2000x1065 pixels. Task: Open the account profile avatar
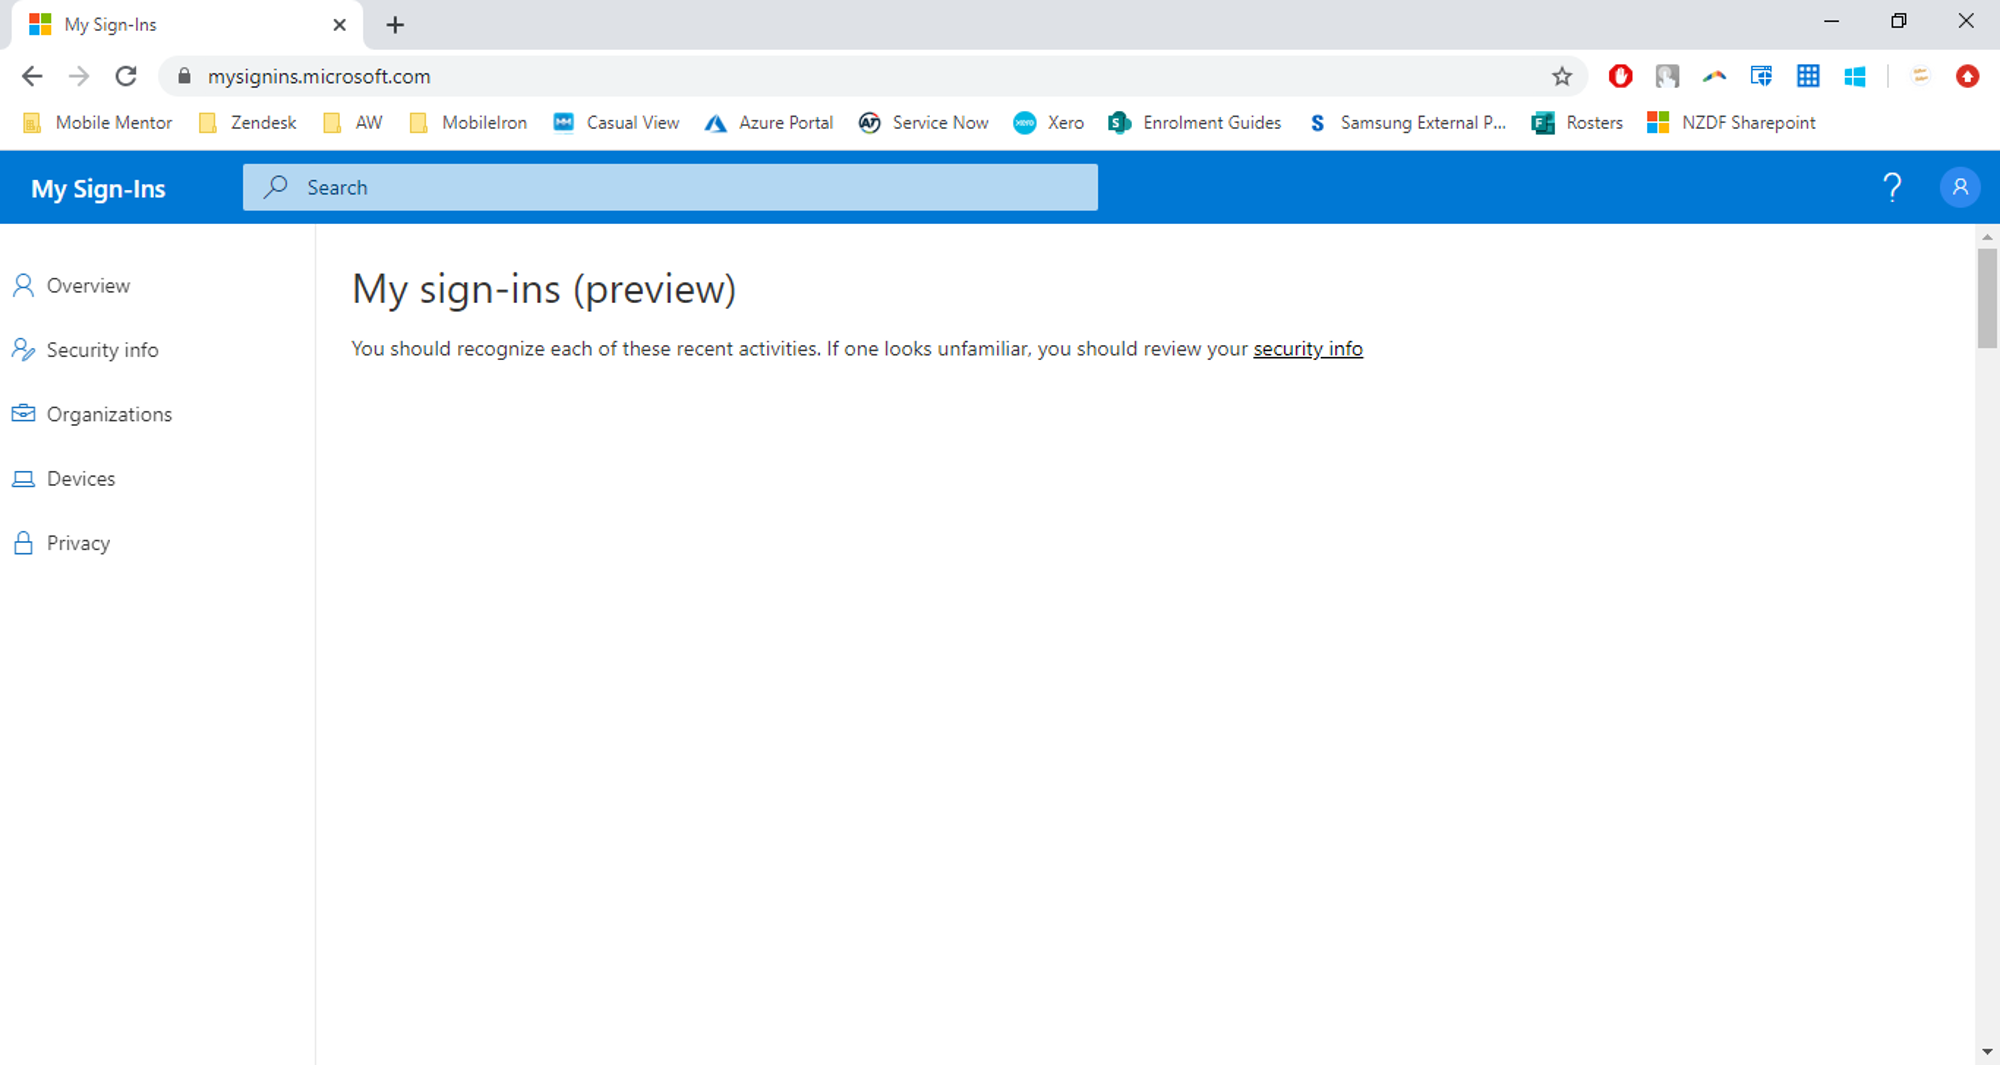point(1960,187)
